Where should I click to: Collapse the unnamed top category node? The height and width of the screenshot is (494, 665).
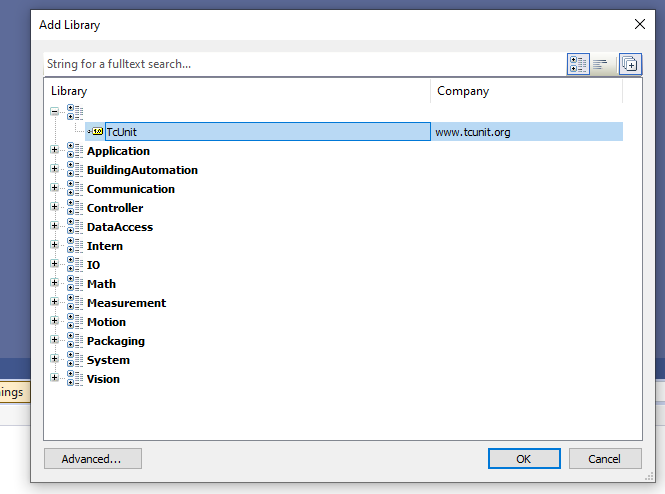pos(54,112)
